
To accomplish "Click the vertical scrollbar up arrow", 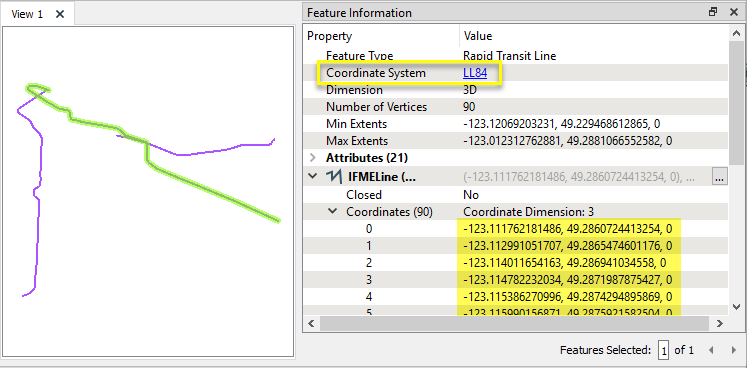I will 736,34.
